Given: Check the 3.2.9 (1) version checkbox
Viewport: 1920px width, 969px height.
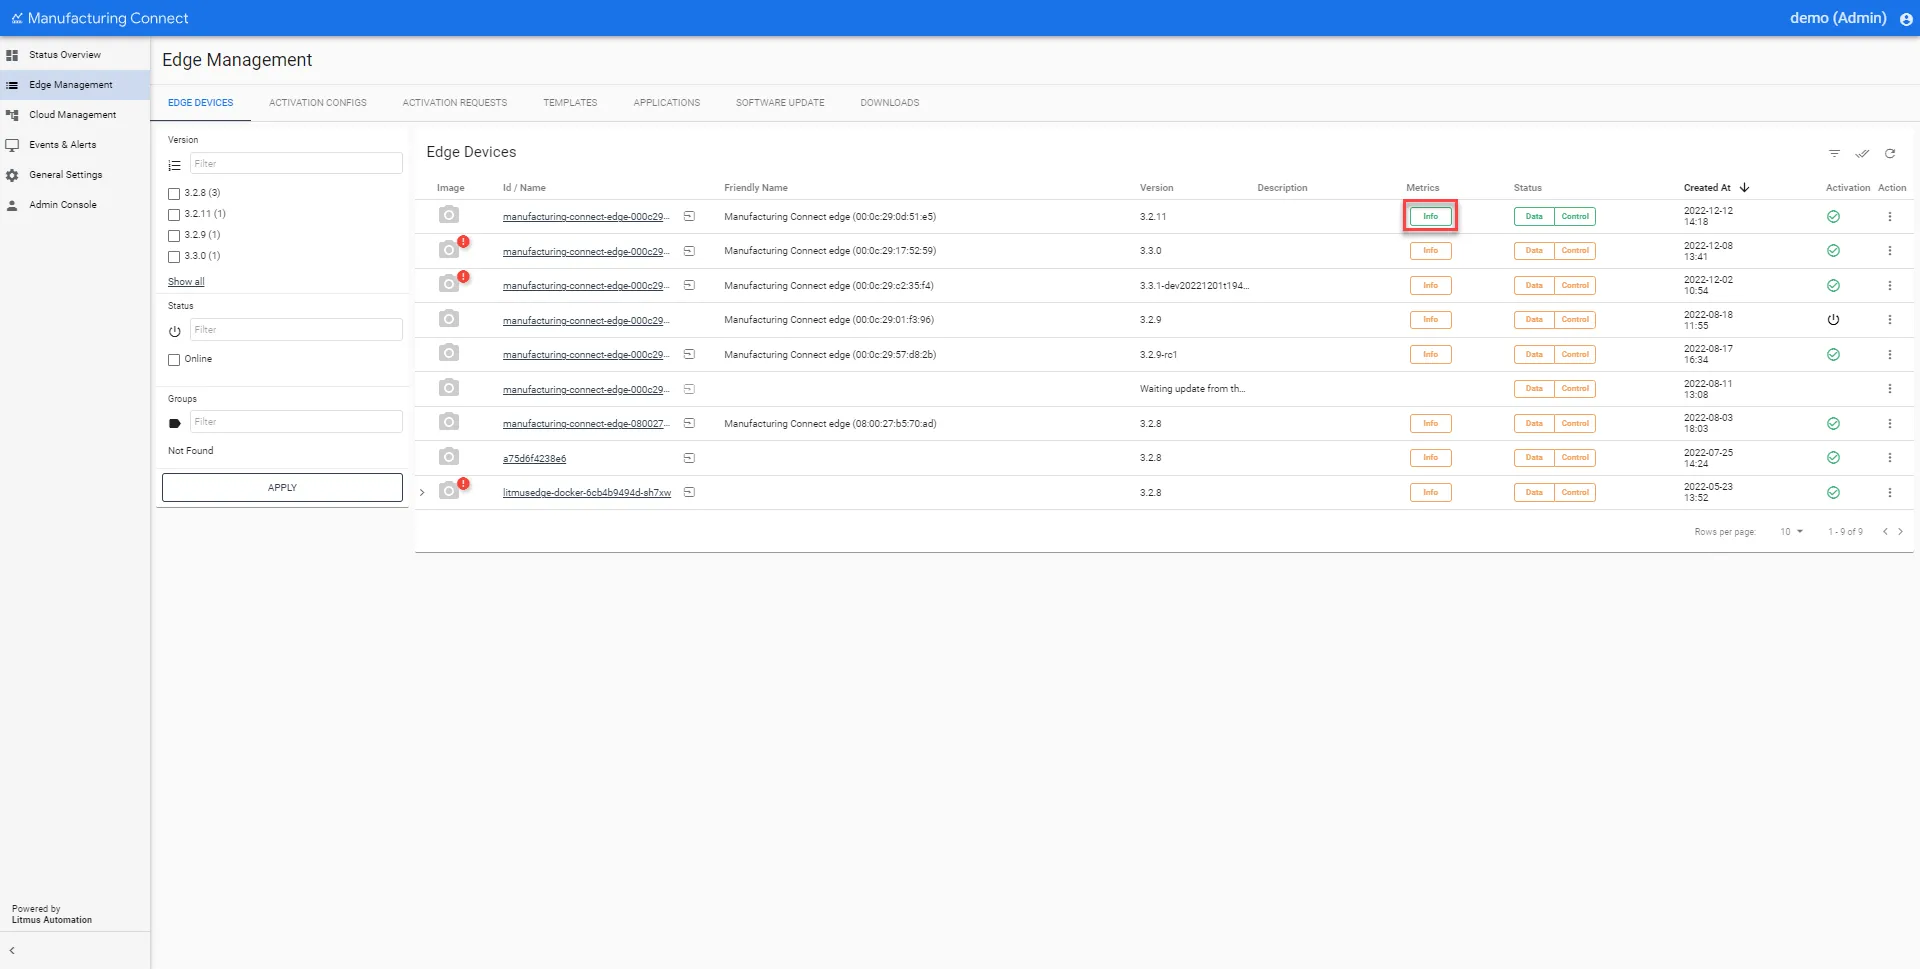Looking at the screenshot, I should 174,236.
